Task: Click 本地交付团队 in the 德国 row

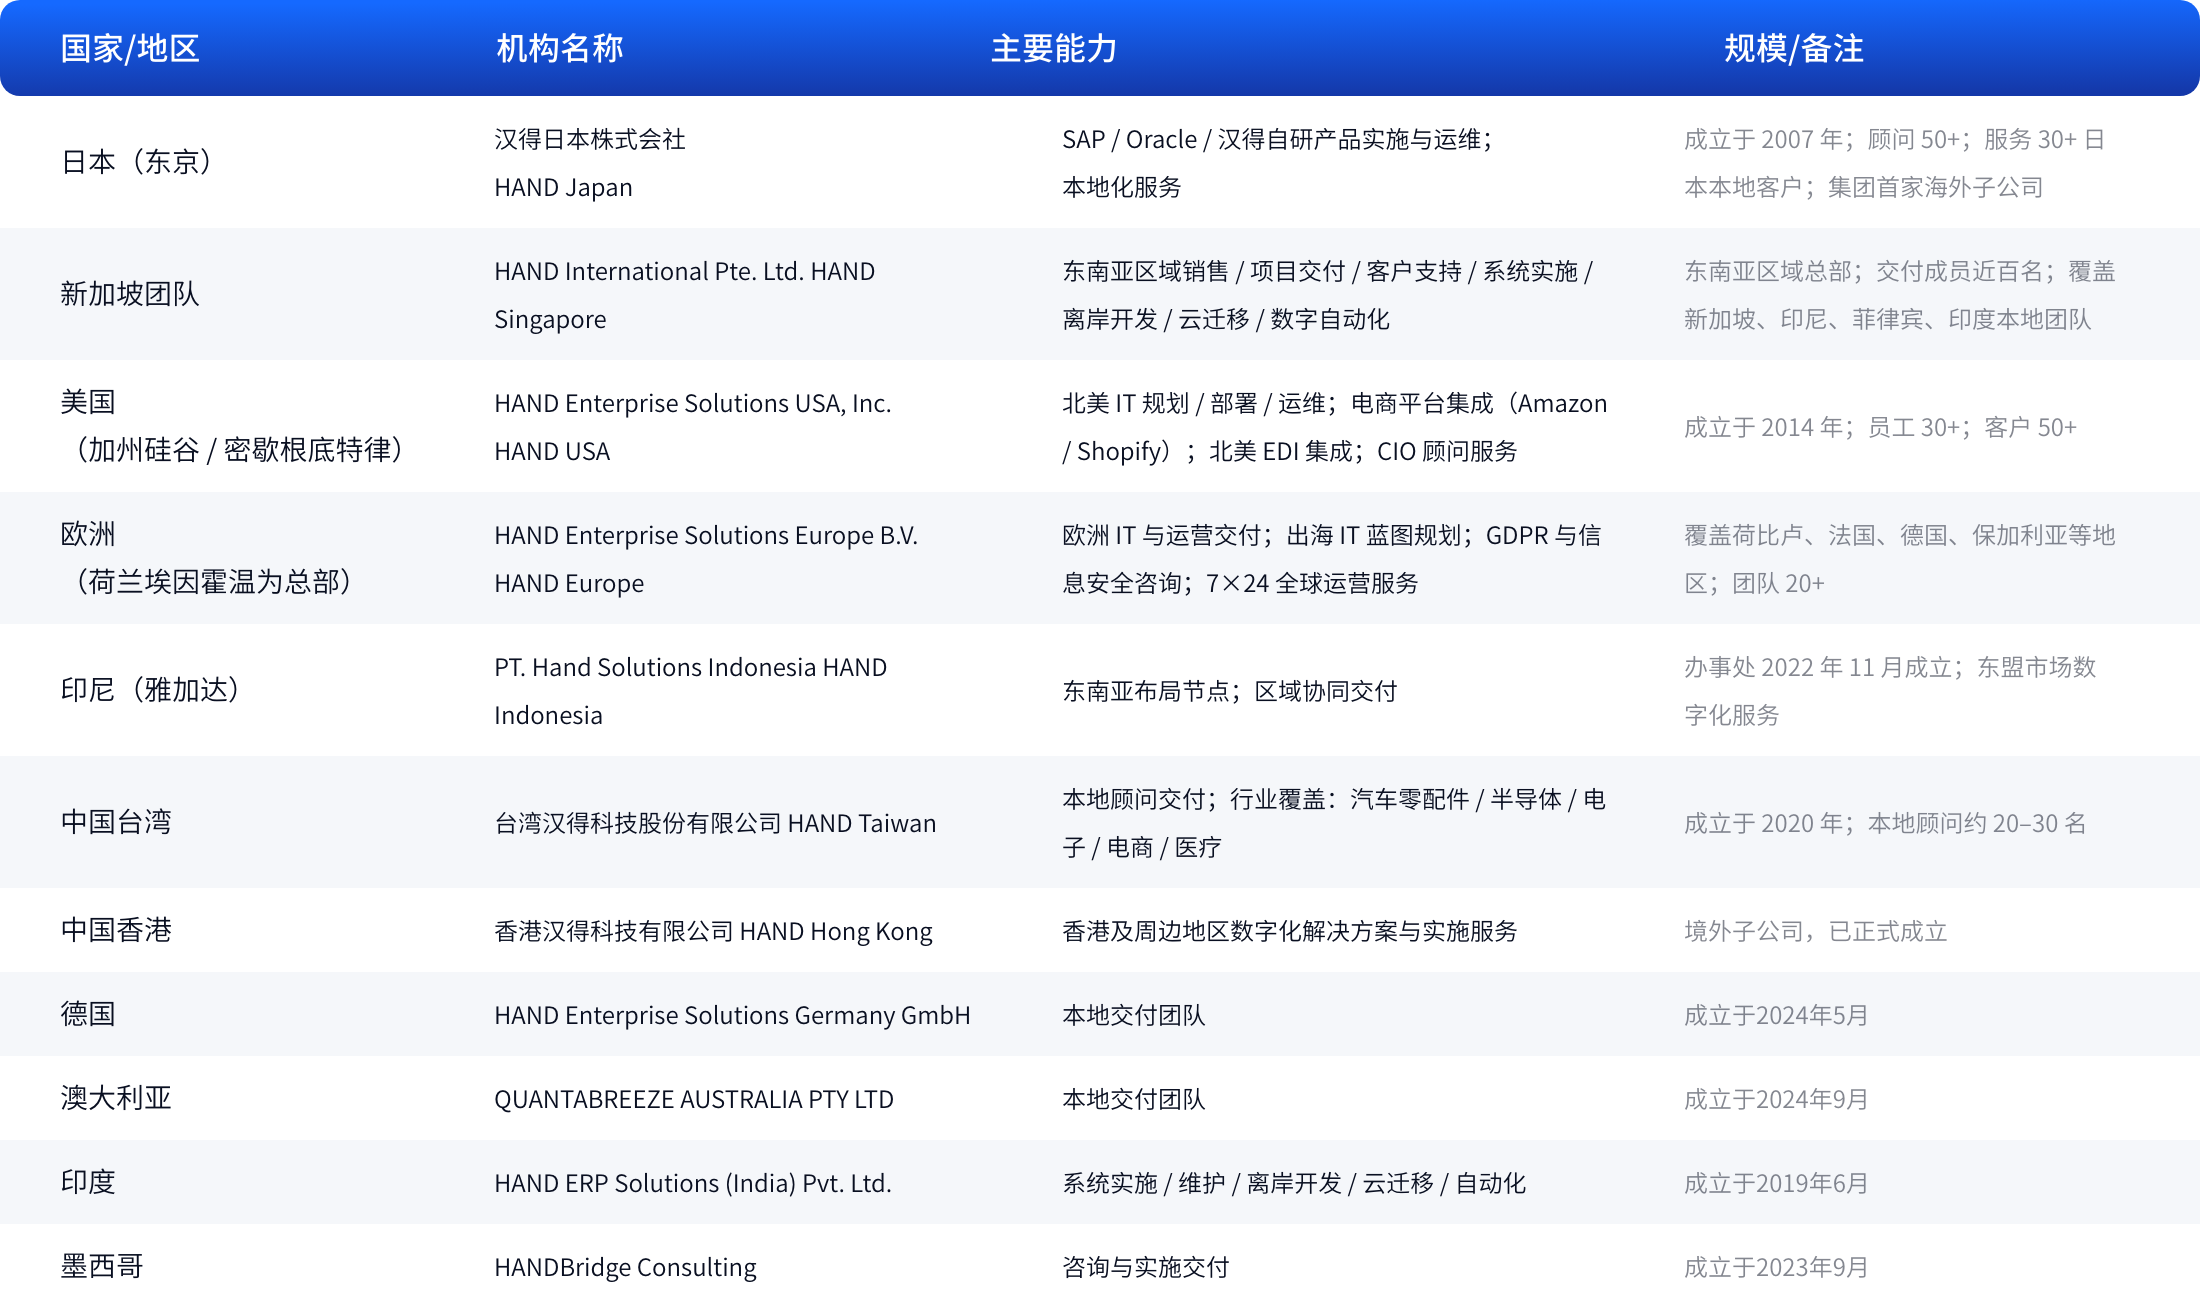Action: tap(1134, 1016)
